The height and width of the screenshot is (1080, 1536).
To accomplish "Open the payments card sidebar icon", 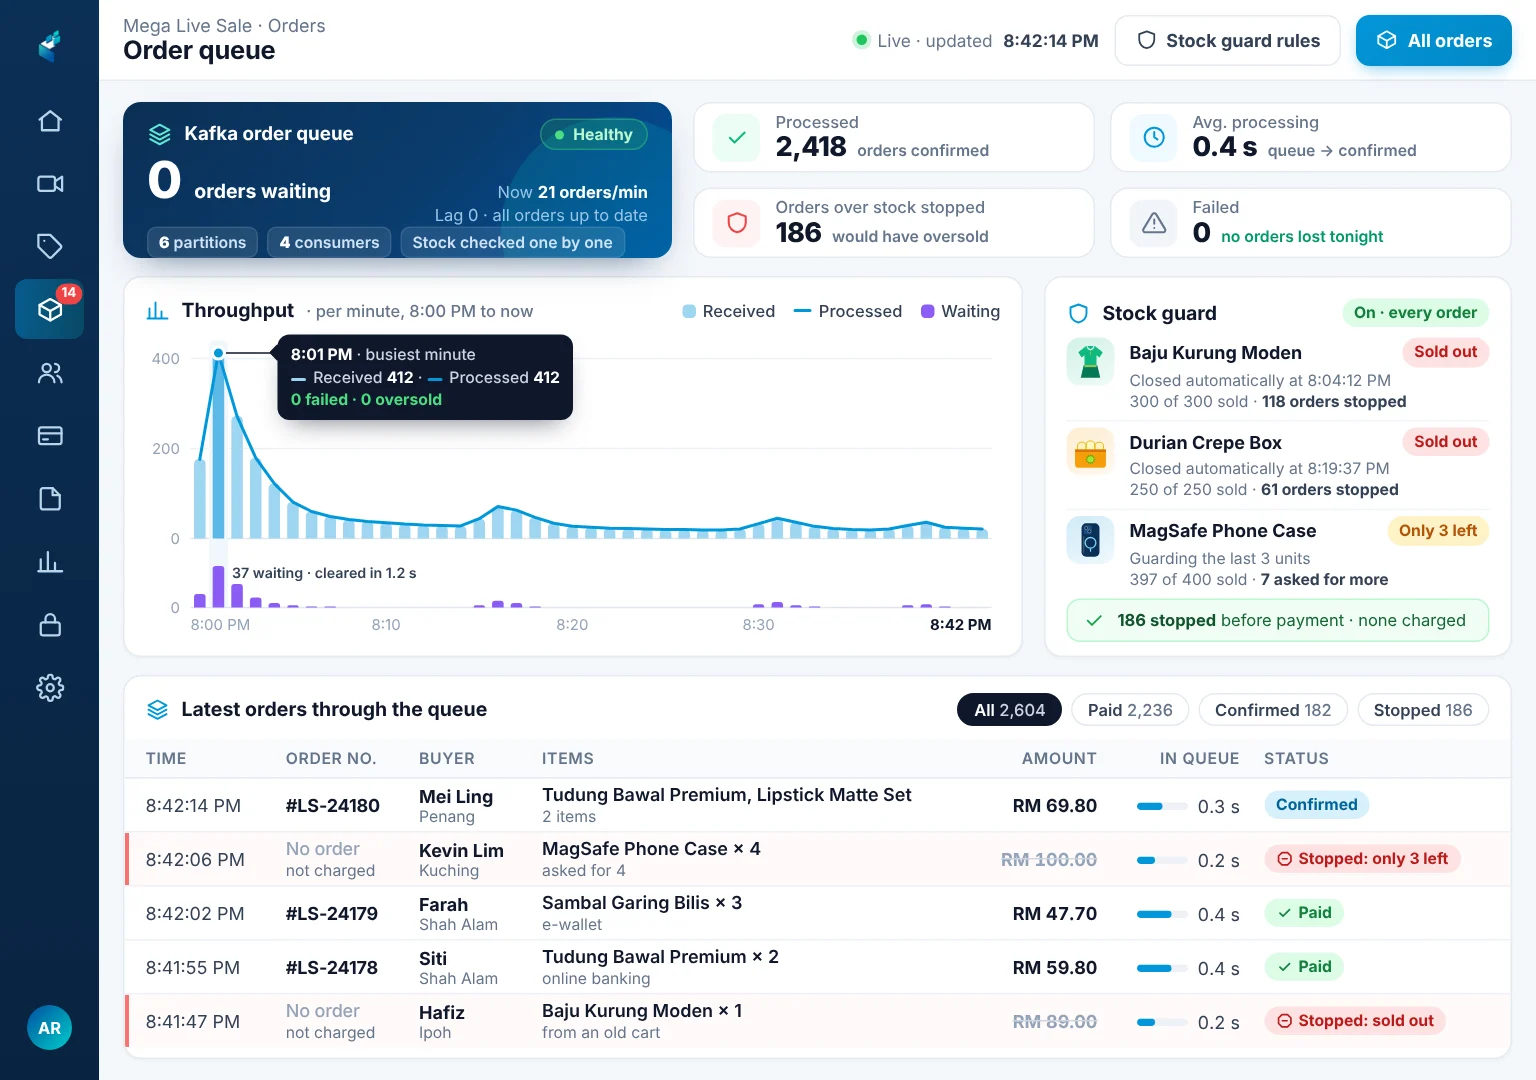I will pyautogui.click(x=50, y=436).
